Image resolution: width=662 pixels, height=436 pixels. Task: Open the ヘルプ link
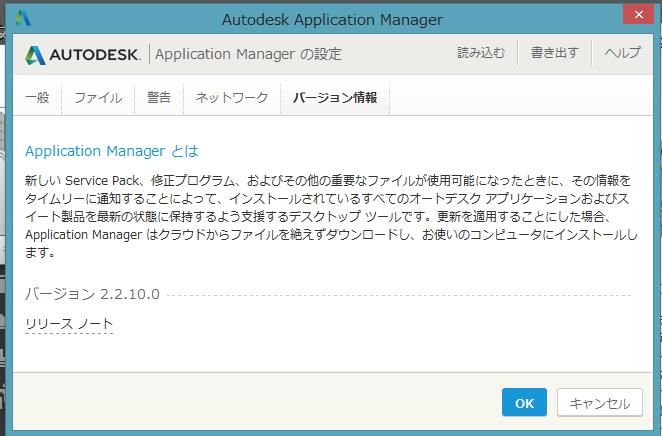[622, 53]
